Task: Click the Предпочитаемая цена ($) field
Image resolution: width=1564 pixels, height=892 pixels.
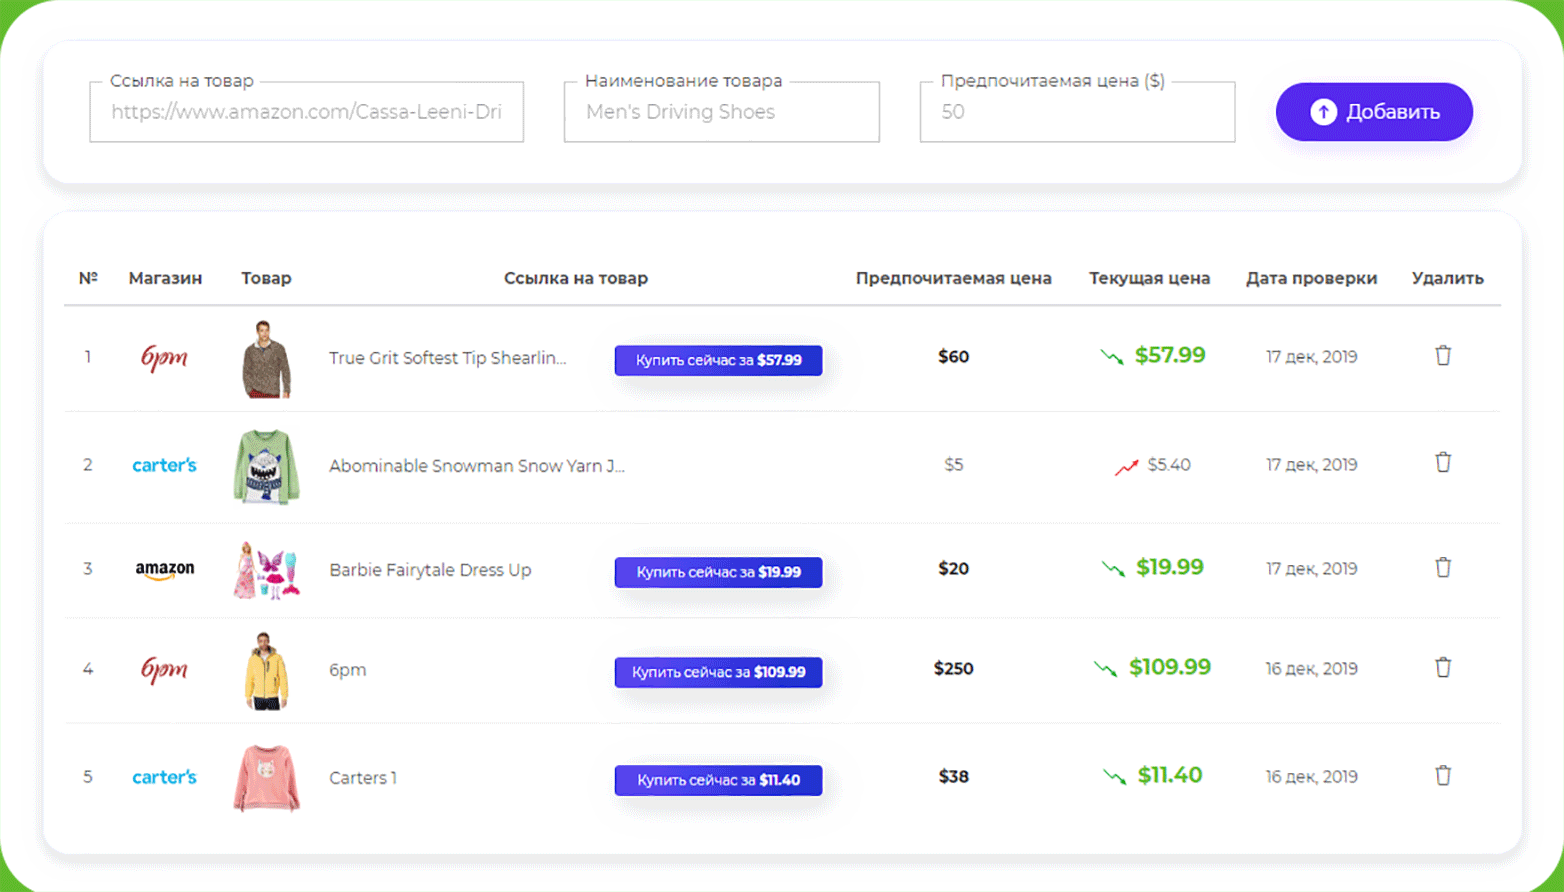Action: coord(1077,112)
